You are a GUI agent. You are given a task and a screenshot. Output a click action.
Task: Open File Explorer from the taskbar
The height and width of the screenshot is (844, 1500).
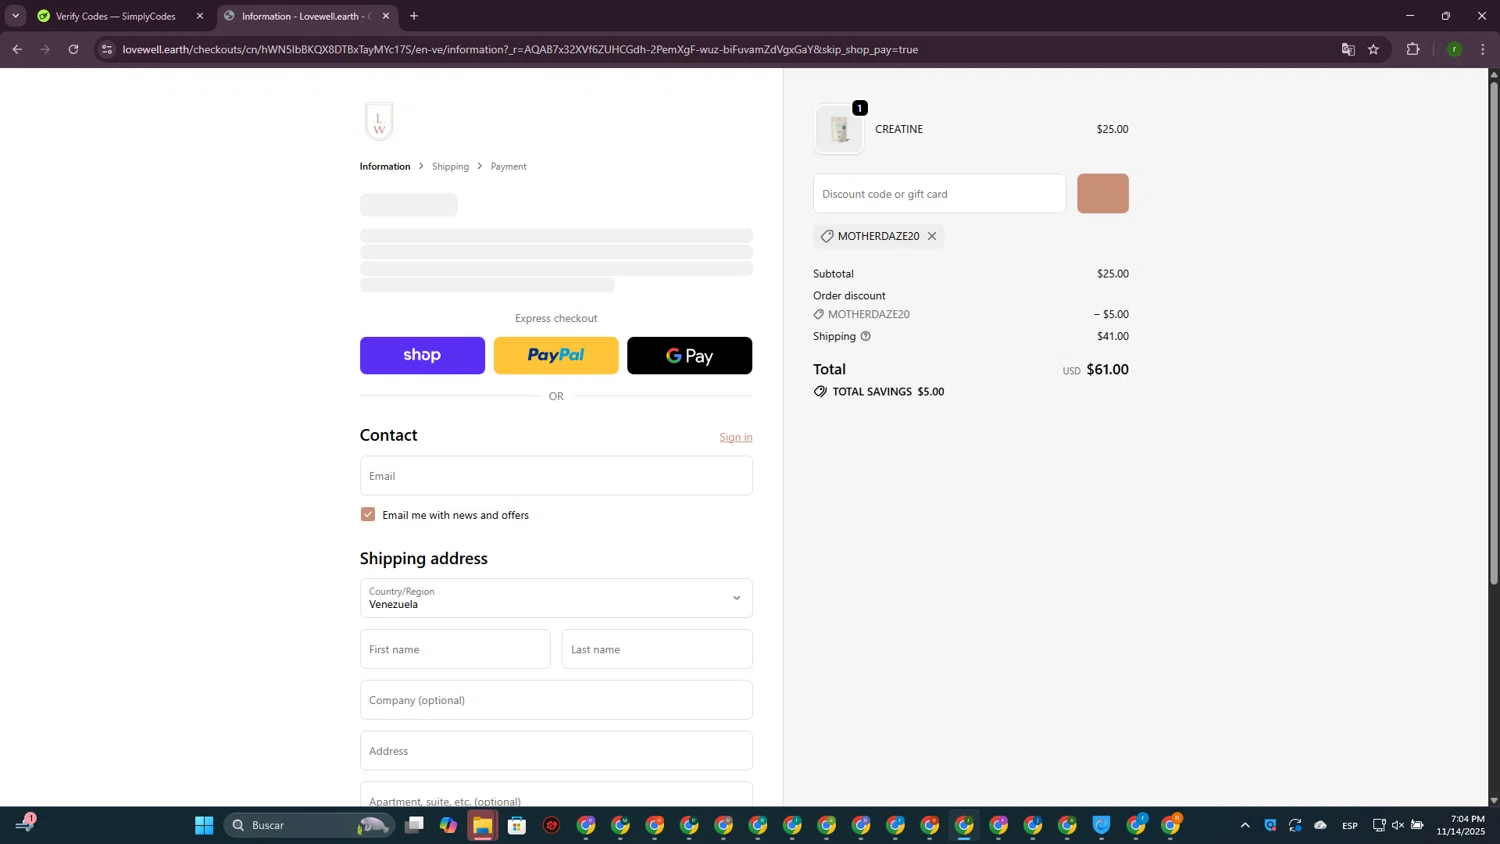(x=482, y=825)
